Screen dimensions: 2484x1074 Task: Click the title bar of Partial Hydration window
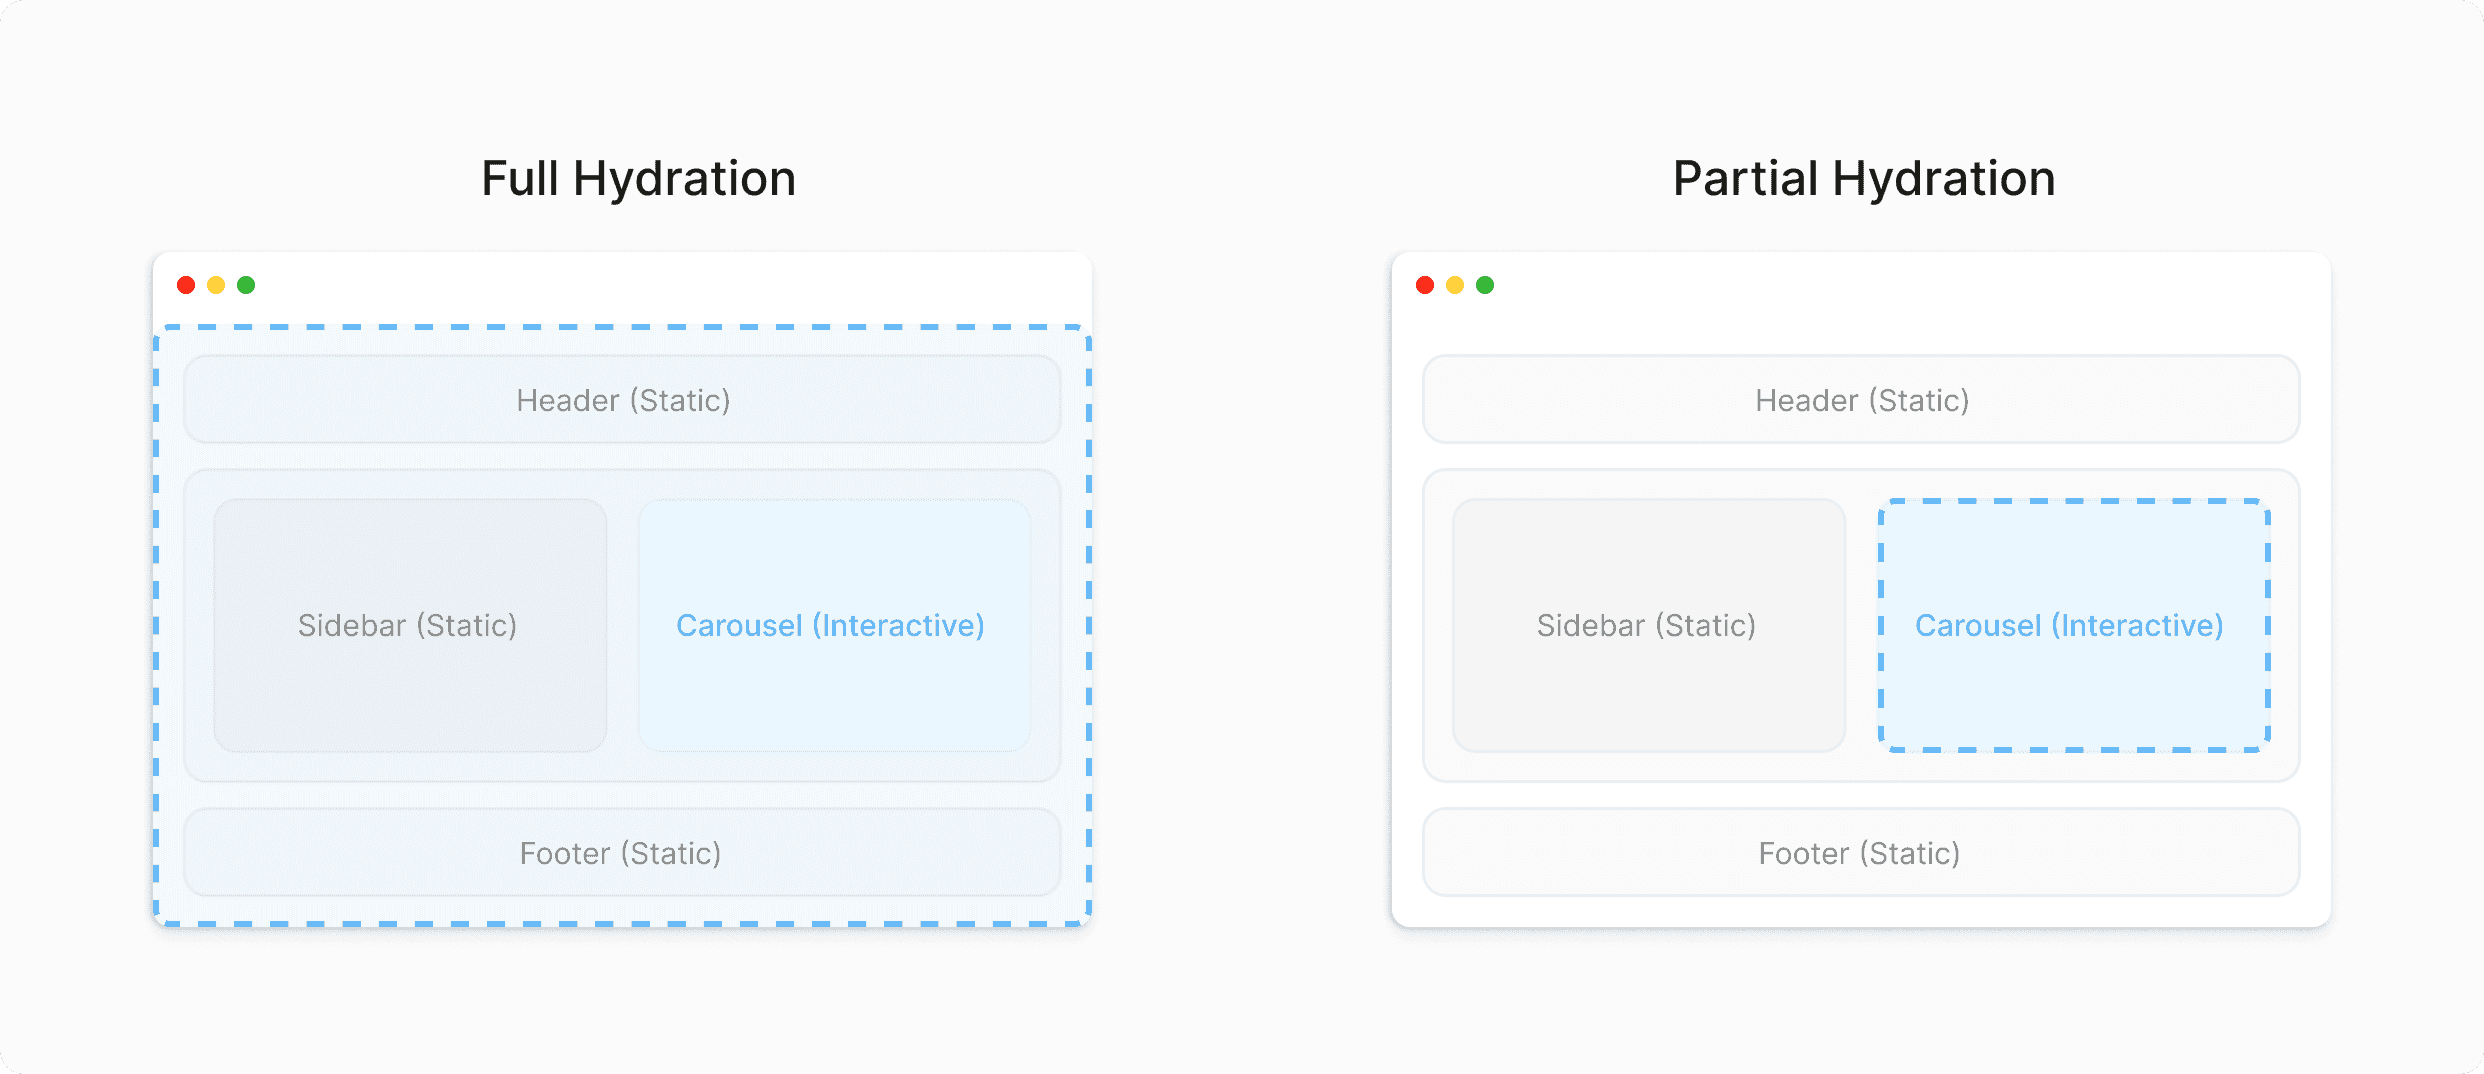(1900, 286)
